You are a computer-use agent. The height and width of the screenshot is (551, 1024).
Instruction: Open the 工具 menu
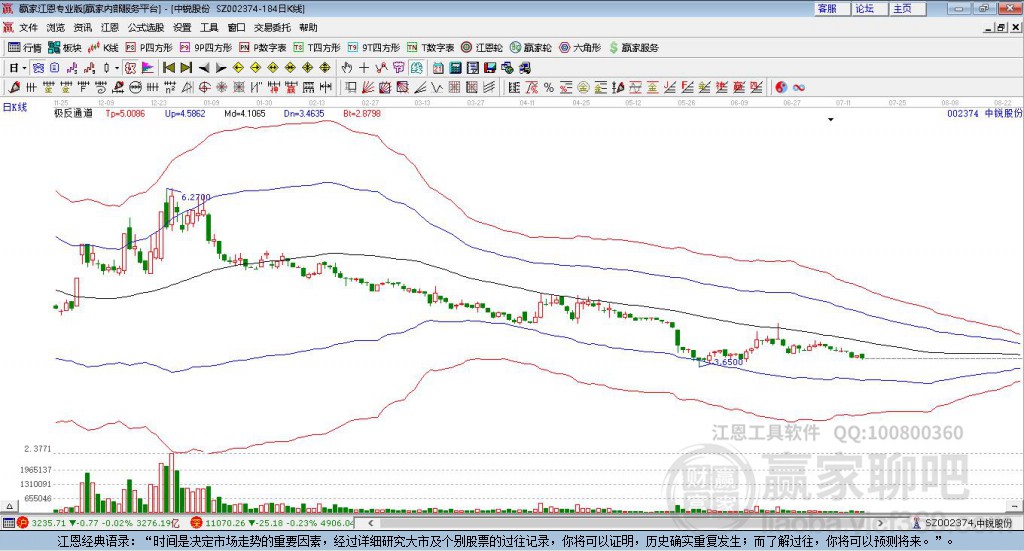(x=209, y=27)
